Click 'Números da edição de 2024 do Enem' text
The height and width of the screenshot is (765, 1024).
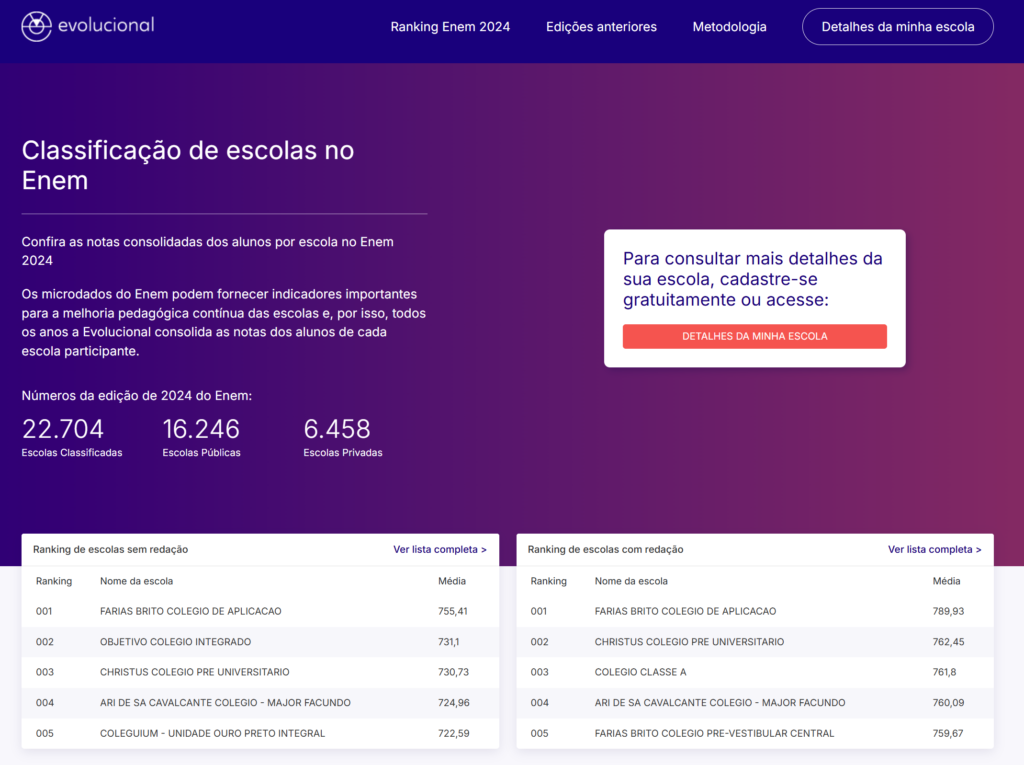coord(136,396)
